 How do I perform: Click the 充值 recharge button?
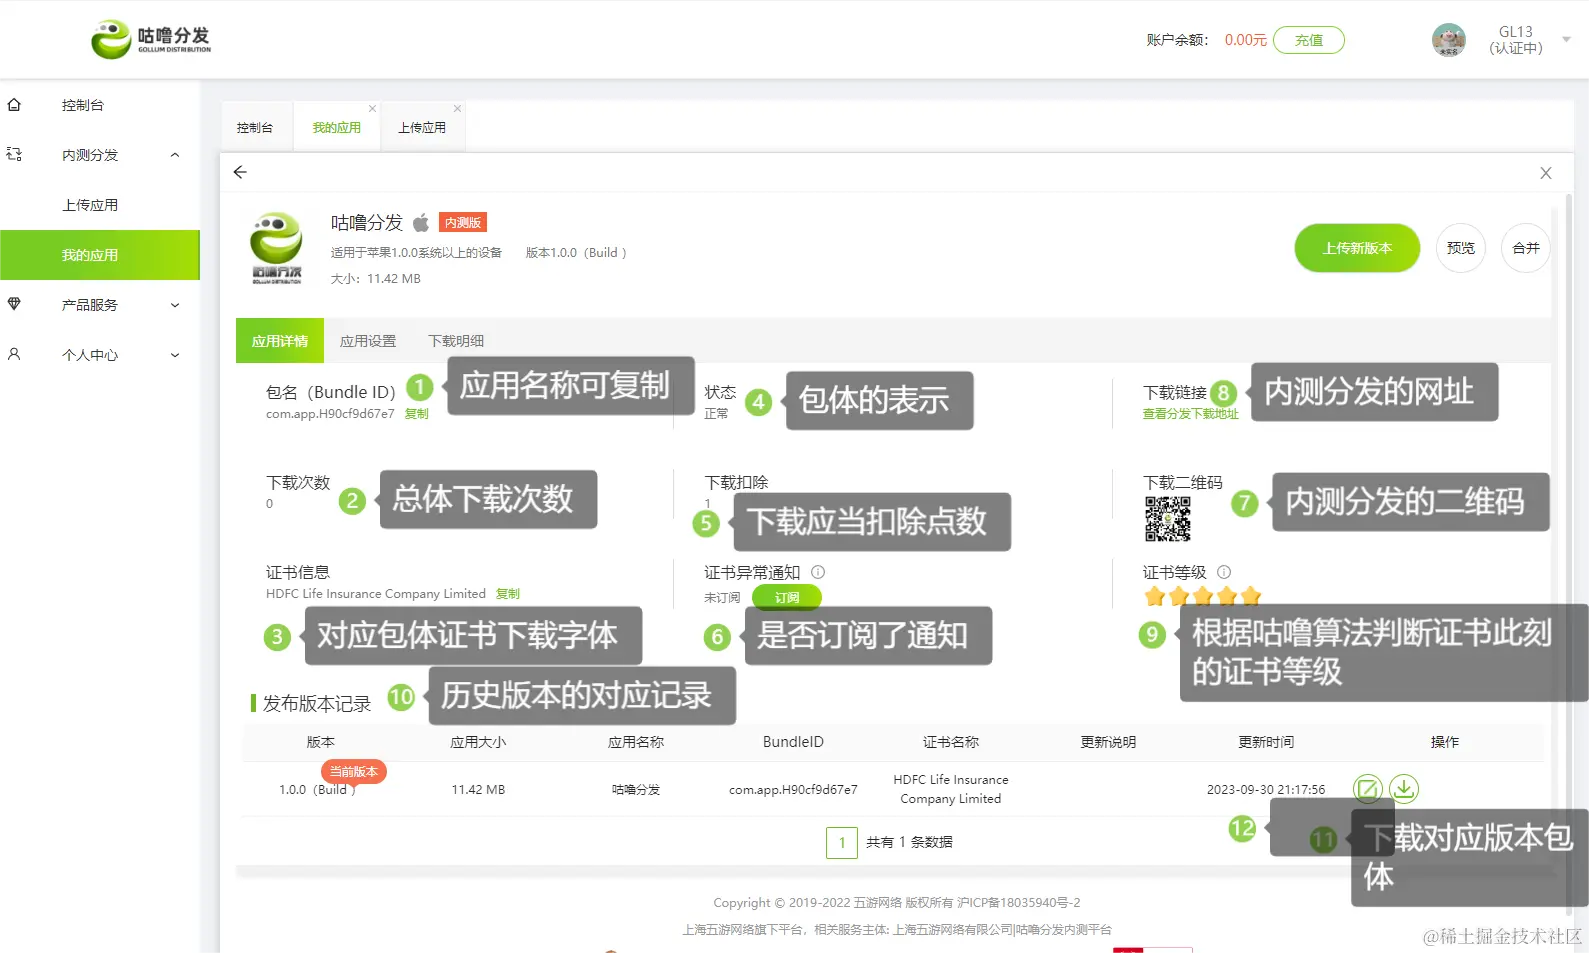coord(1309,40)
